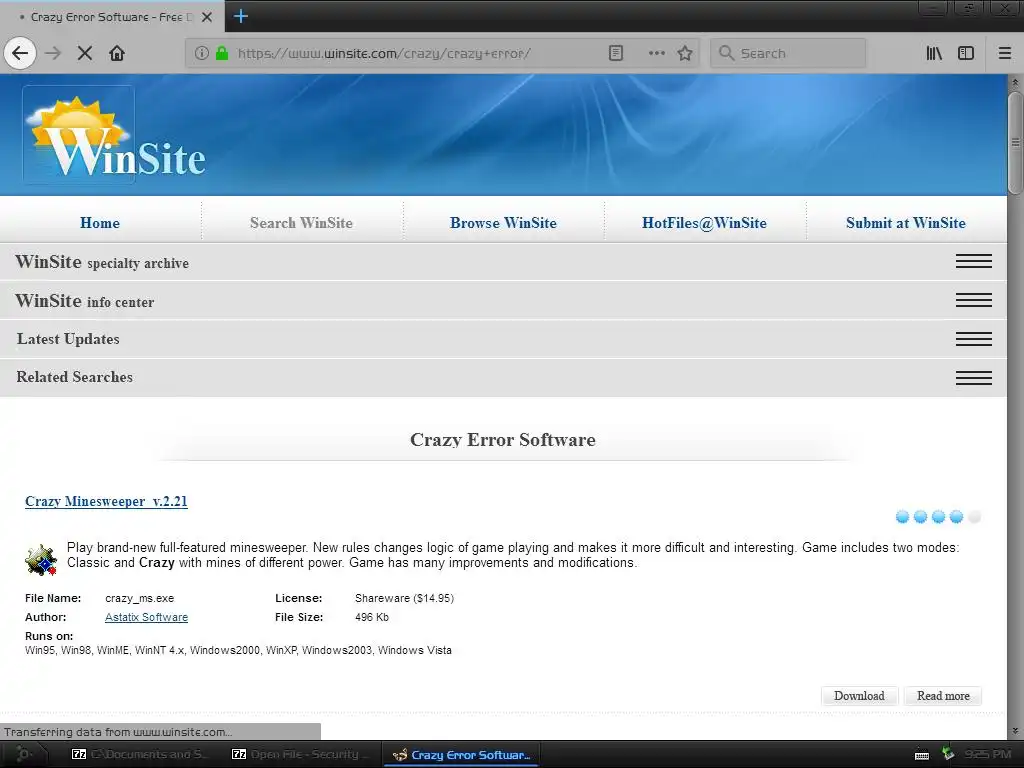Click the scrollbar down arrow
The height and width of the screenshot is (768, 1024).
(x=1015, y=731)
